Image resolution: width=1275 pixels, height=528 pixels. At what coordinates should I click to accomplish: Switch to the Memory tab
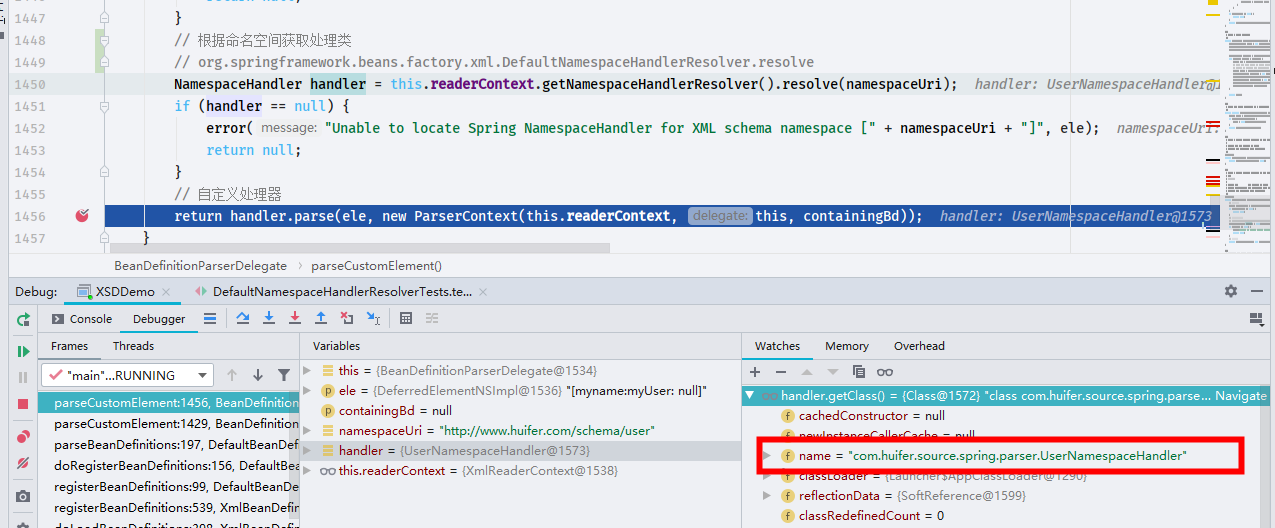click(x=847, y=346)
